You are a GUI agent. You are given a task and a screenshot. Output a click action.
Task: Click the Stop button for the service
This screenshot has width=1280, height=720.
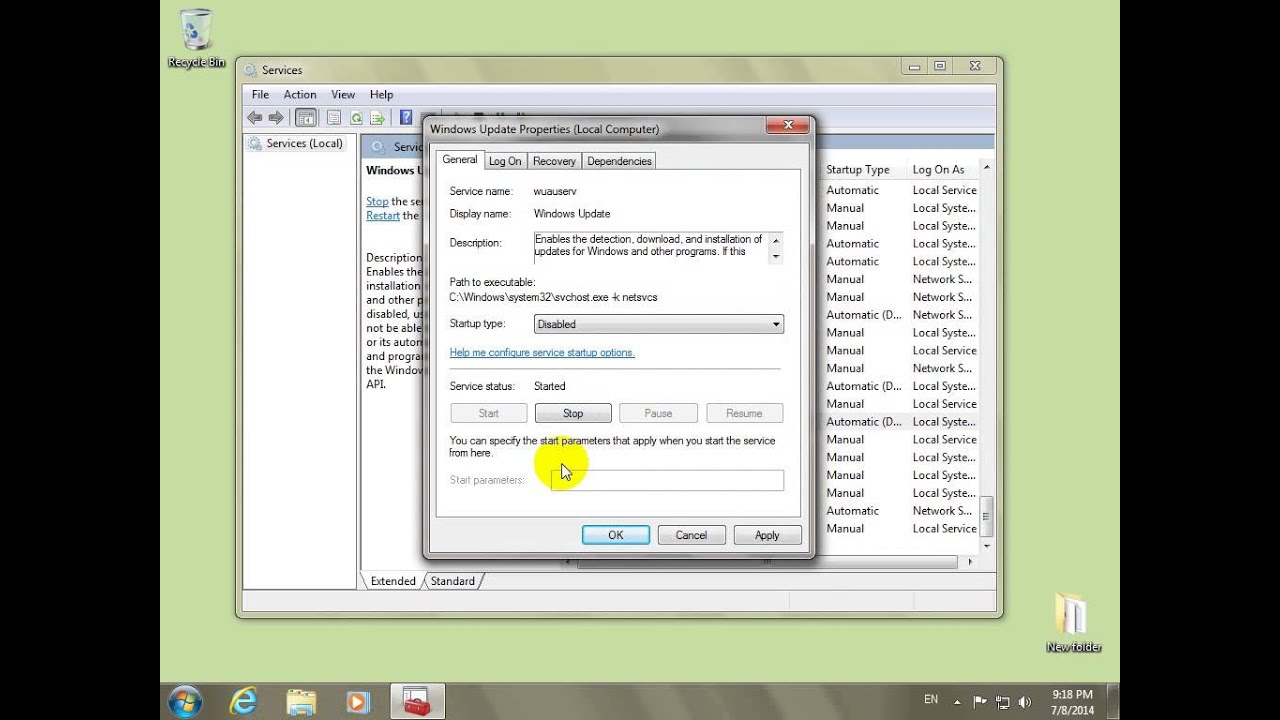pos(573,413)
